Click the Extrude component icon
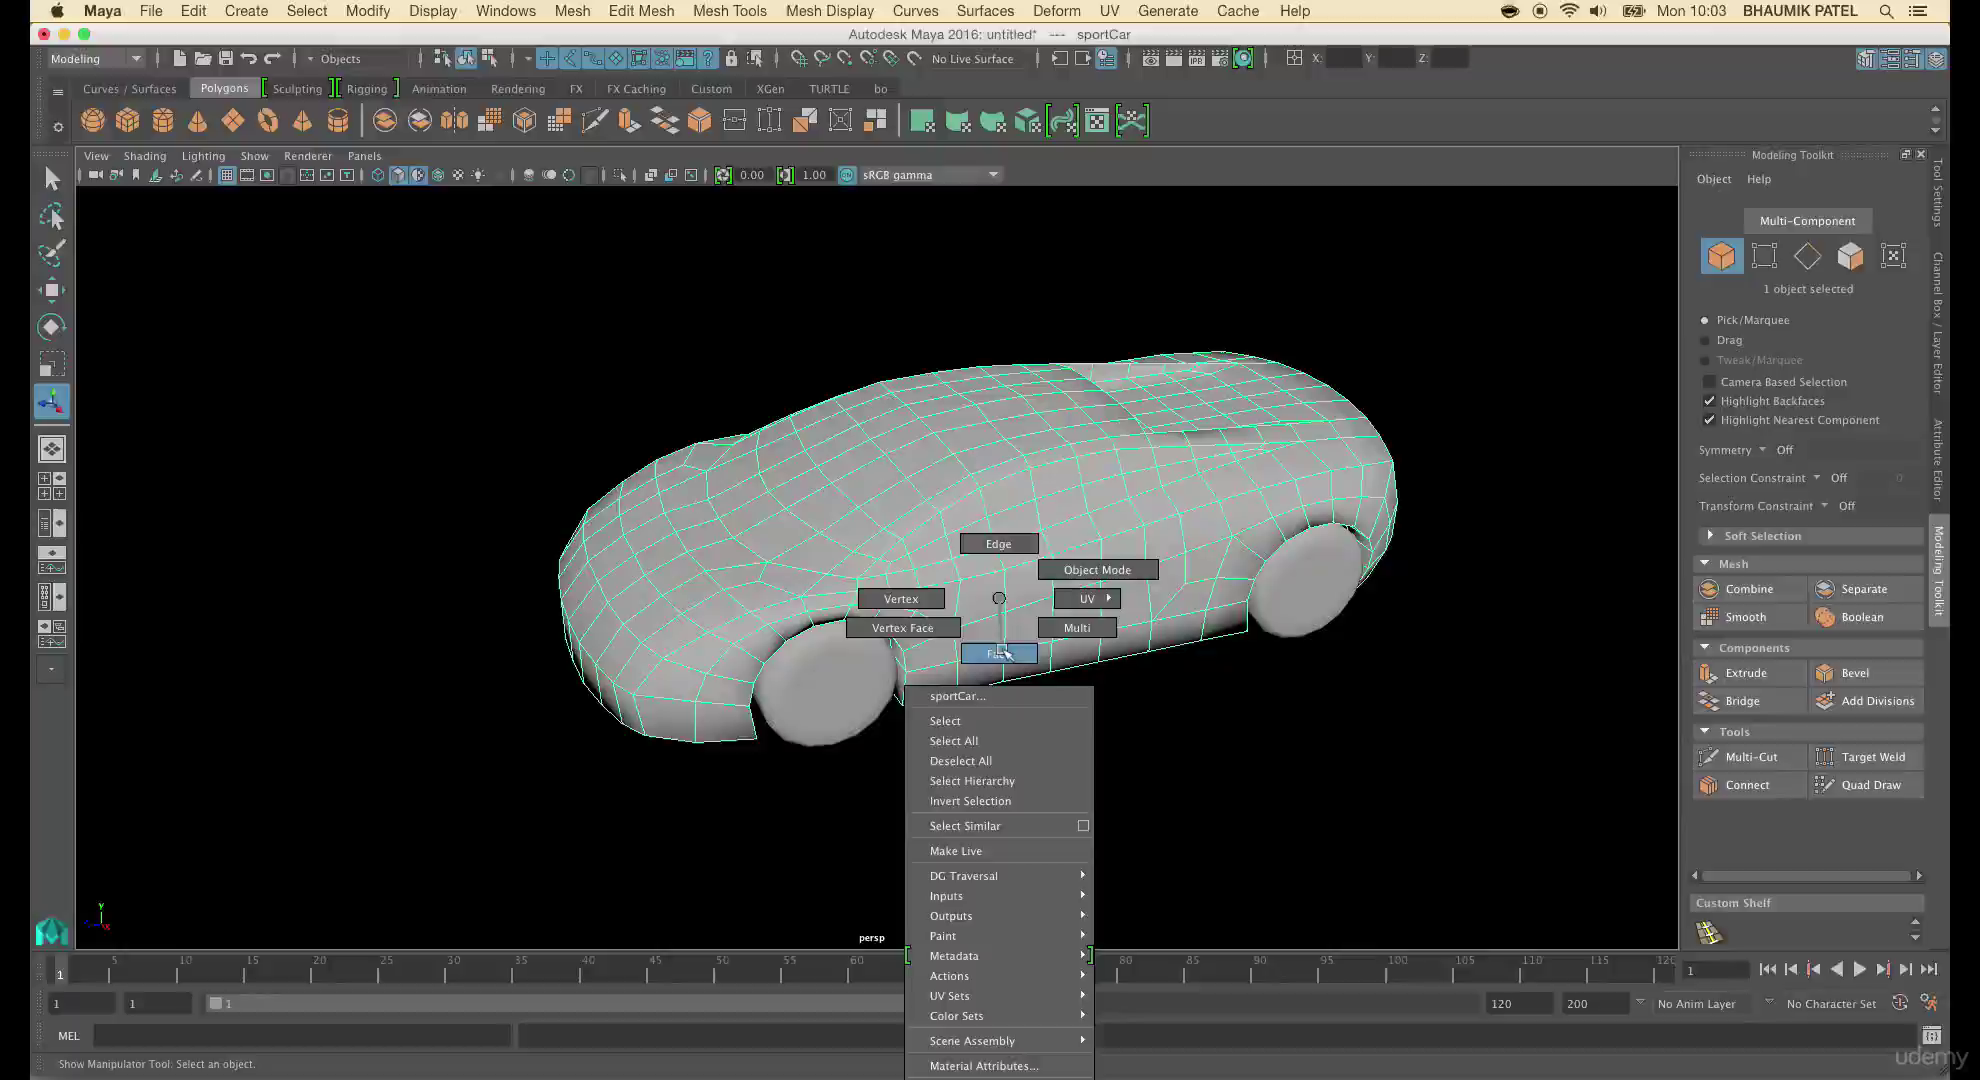The height and width of the screenshot is (1080, 1980). coord(1709,673)
